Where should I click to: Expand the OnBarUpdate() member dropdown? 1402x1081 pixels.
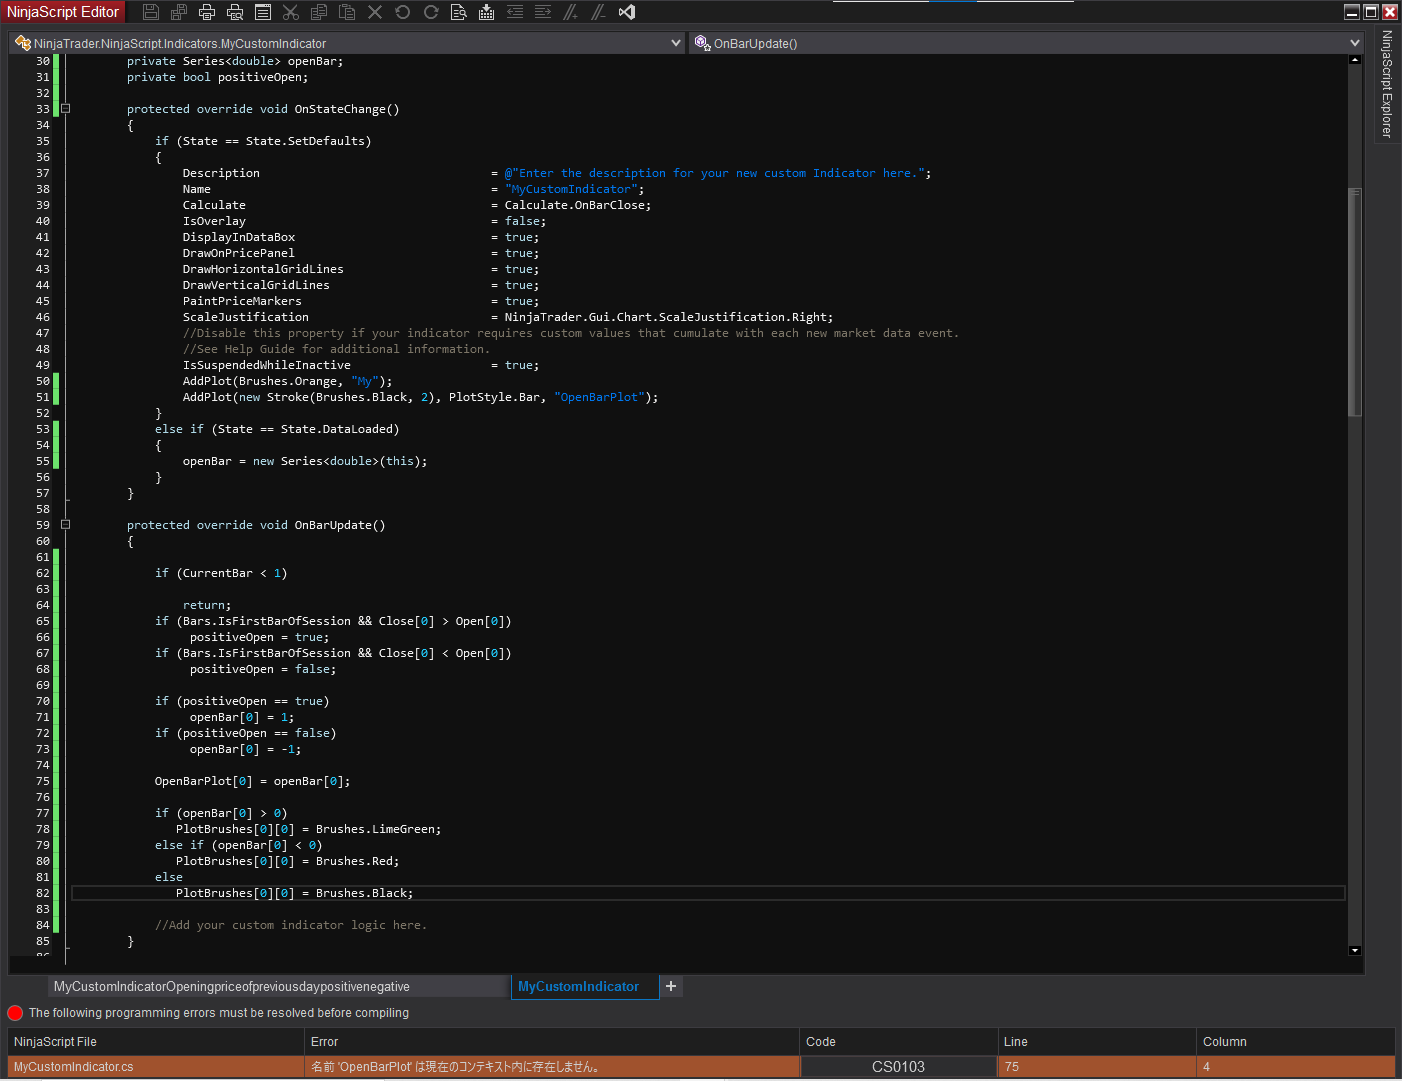click(1355, 43)
